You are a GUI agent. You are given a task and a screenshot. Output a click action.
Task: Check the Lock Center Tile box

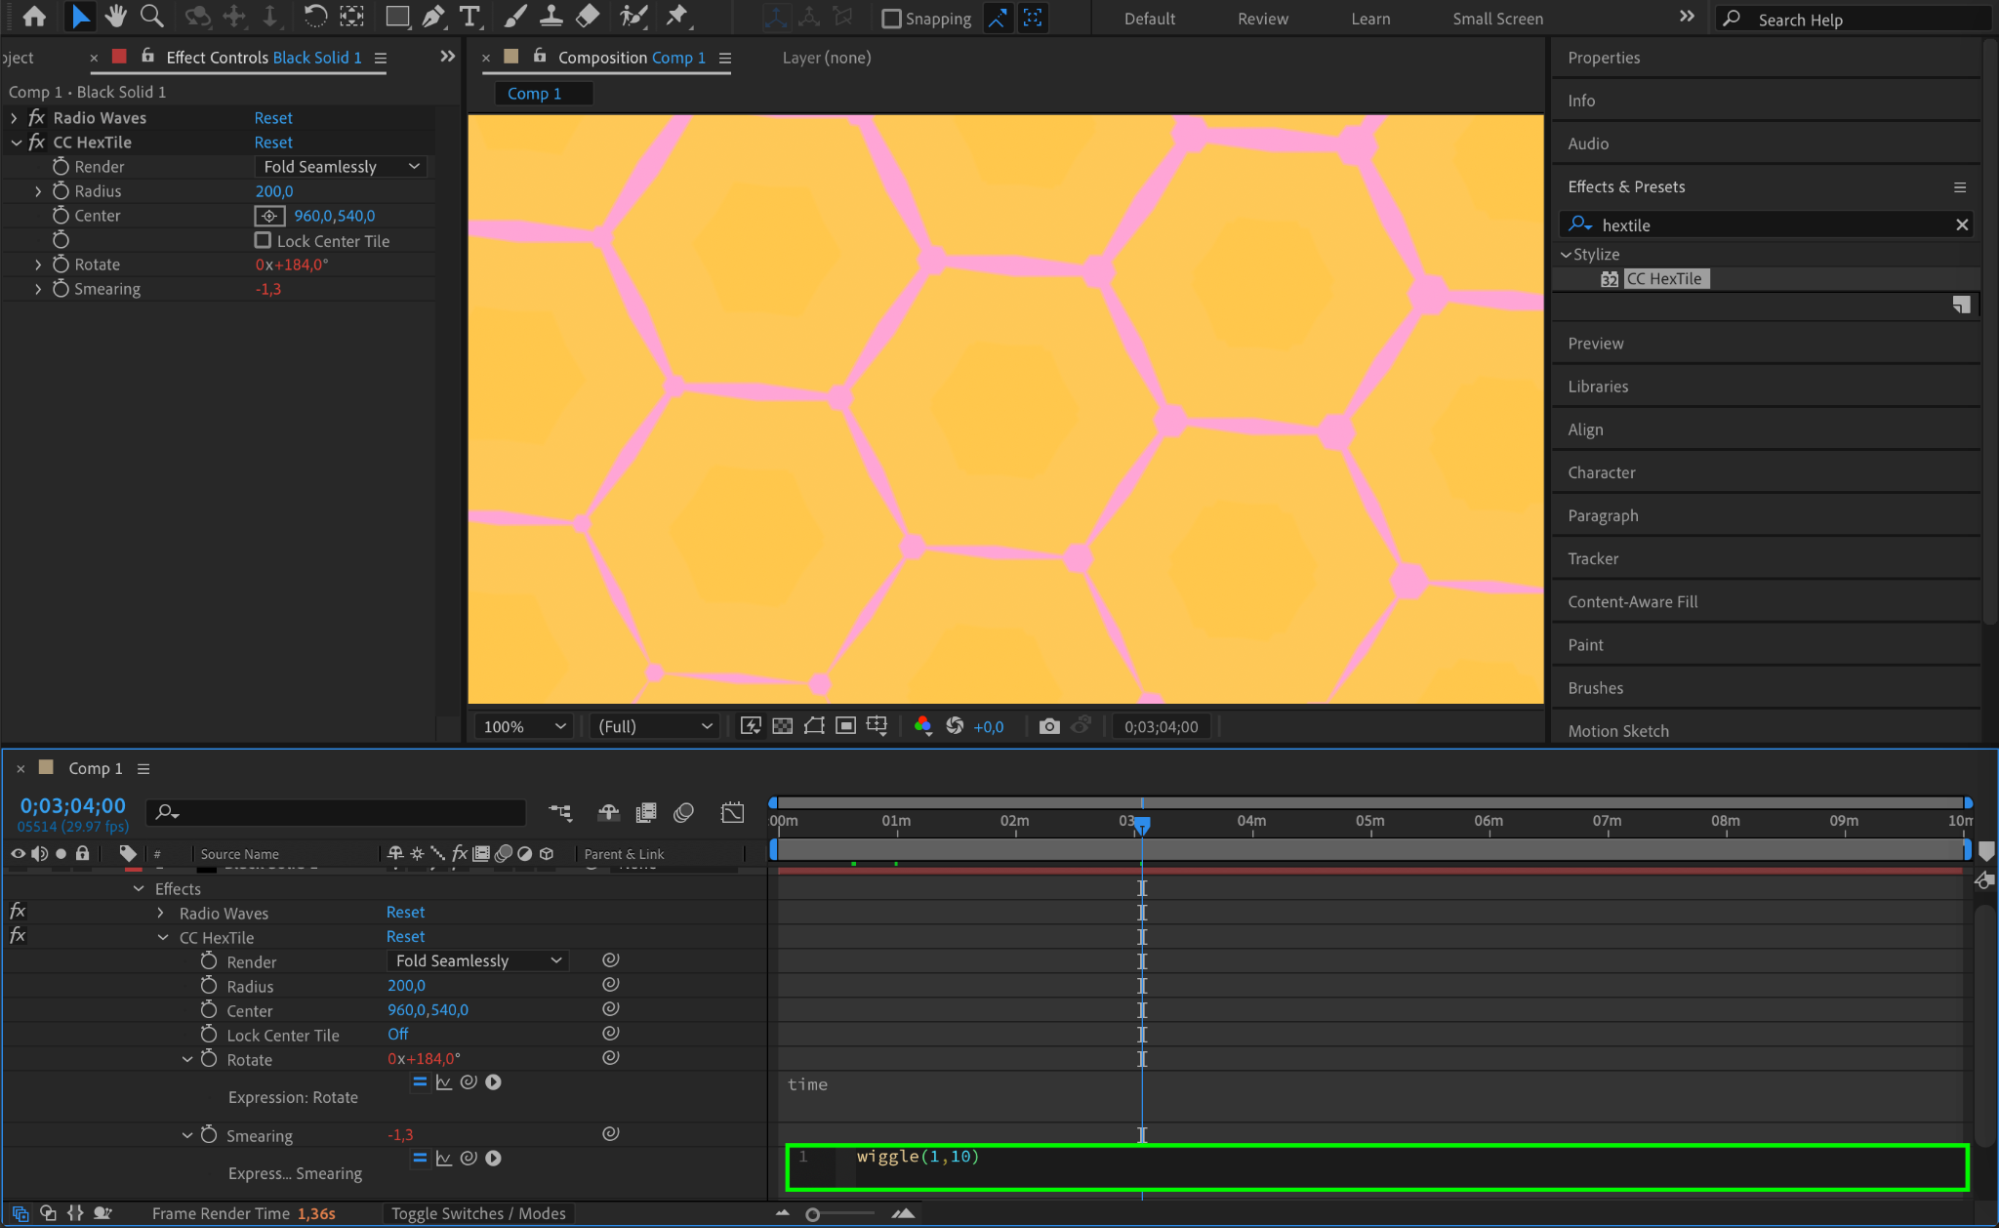click(263, 240)
